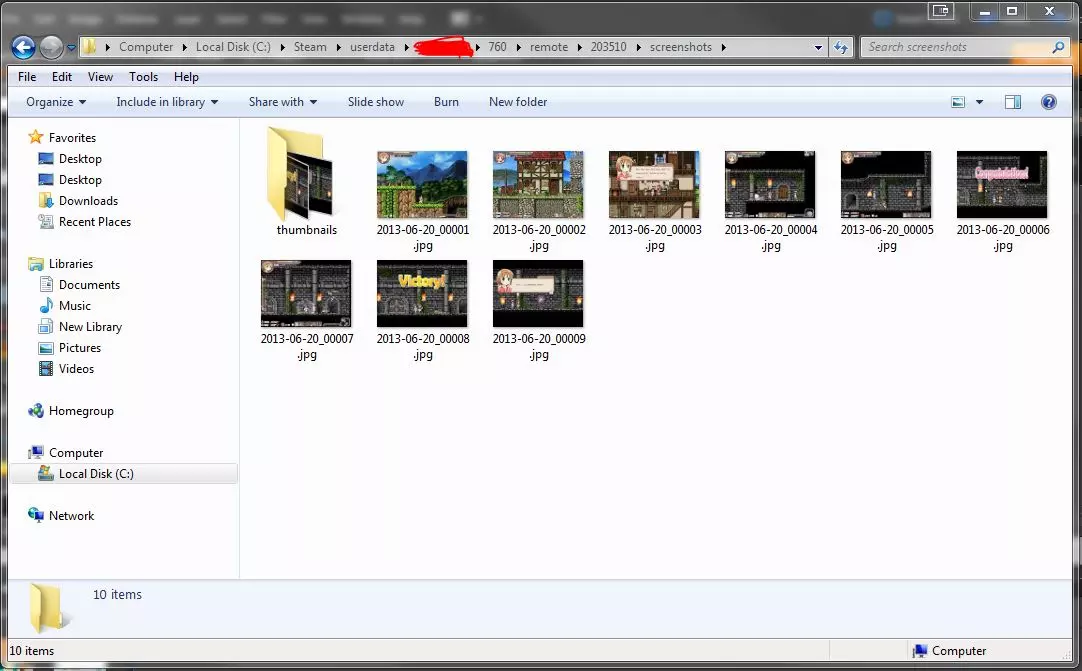
Task: Select thumbnail 2013-06-20_00006.jpg
Action: pyautogui.click(x=1001, y=184)
